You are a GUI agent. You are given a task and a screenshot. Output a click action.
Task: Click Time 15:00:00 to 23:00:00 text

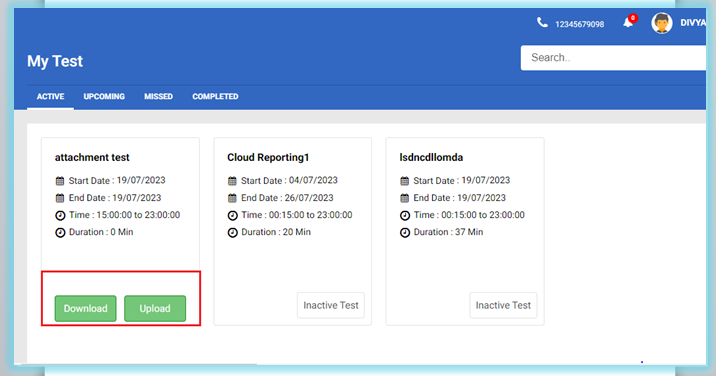click(x=124, y=215)
